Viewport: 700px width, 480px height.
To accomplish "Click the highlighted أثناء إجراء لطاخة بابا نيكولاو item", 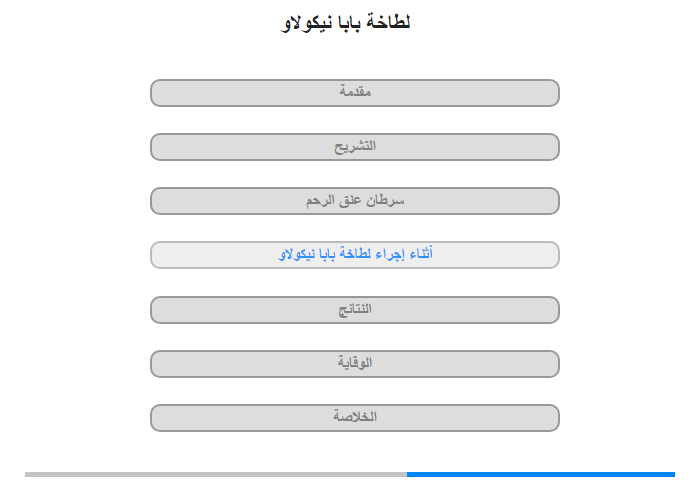I will point(354,255).
